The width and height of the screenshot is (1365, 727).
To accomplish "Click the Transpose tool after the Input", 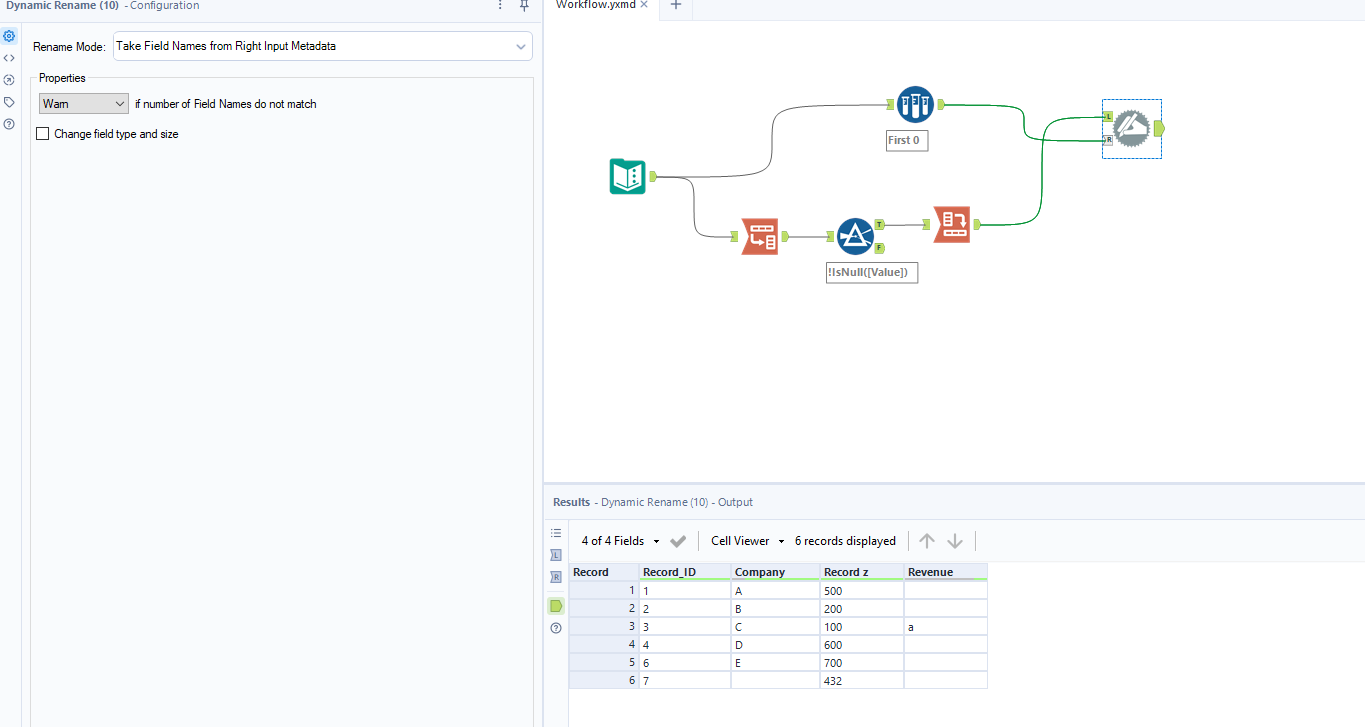I will (760, 236).
